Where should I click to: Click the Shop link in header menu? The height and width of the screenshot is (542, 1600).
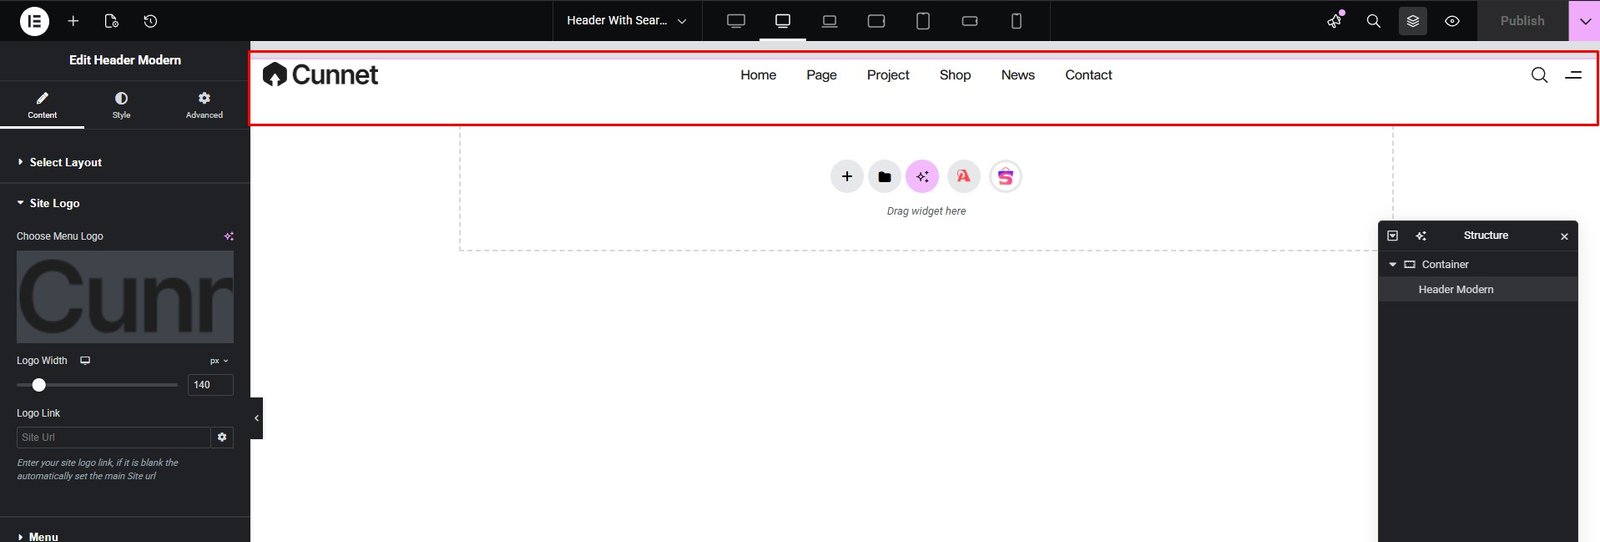955,75
